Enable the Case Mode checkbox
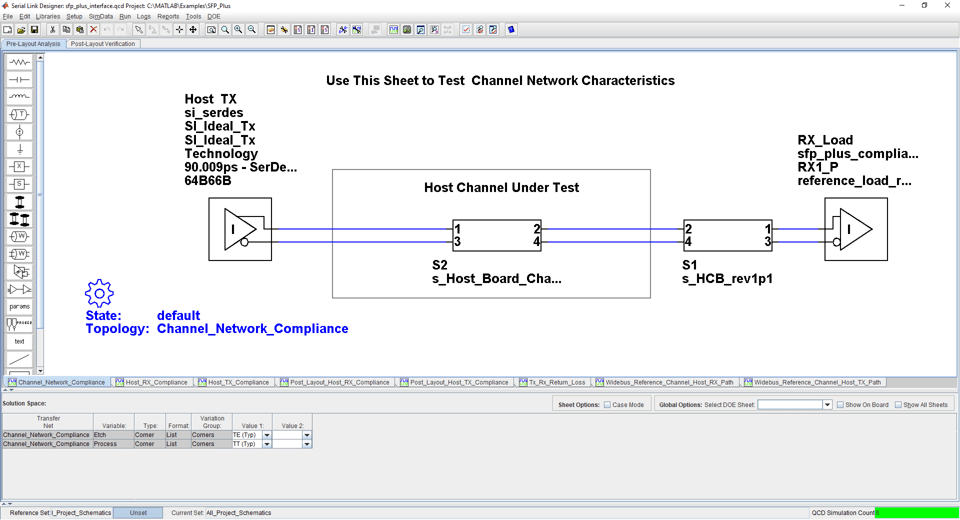The image size is (960, 520). 607,405
